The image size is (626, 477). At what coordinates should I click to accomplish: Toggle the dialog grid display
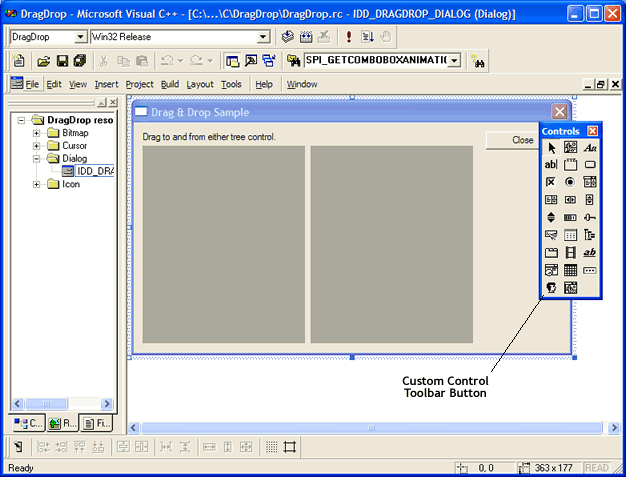pos(272,447)
